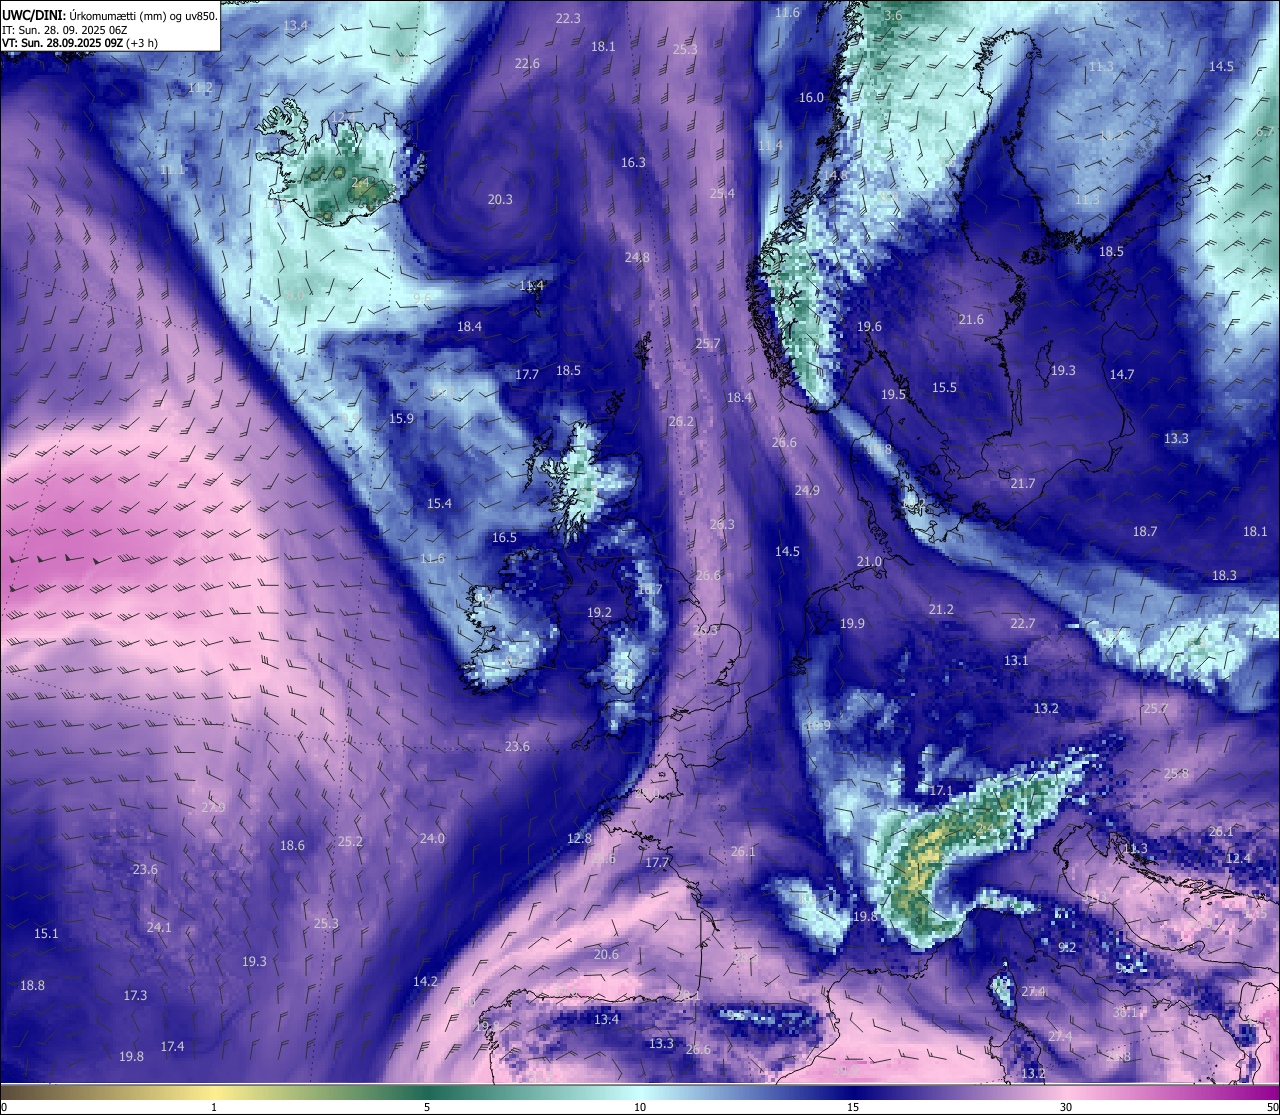Image resolution: width=1280 pixels, height=1115 pixels.
Task: Click the 19.6 value over Sweden
Action: click(x=869, y=326)
